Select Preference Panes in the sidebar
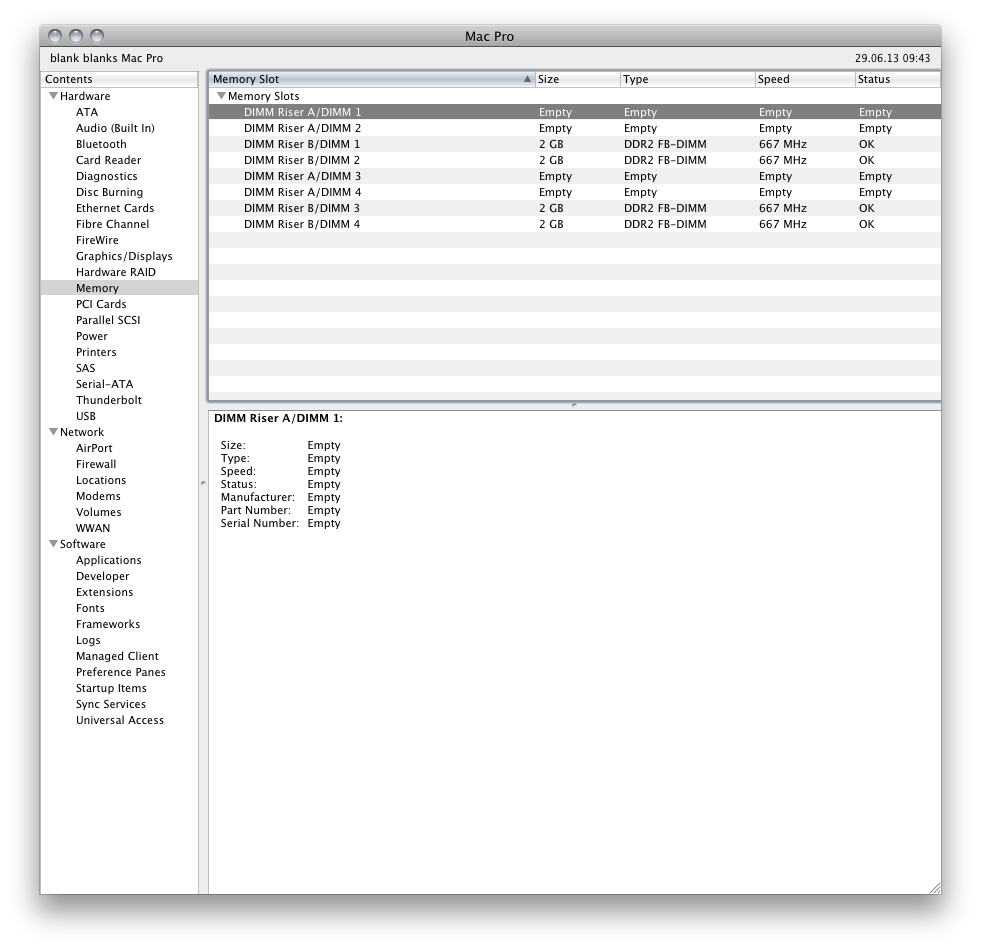The width and height of the screenshot is (981, 949). click(x=121, y=672)
